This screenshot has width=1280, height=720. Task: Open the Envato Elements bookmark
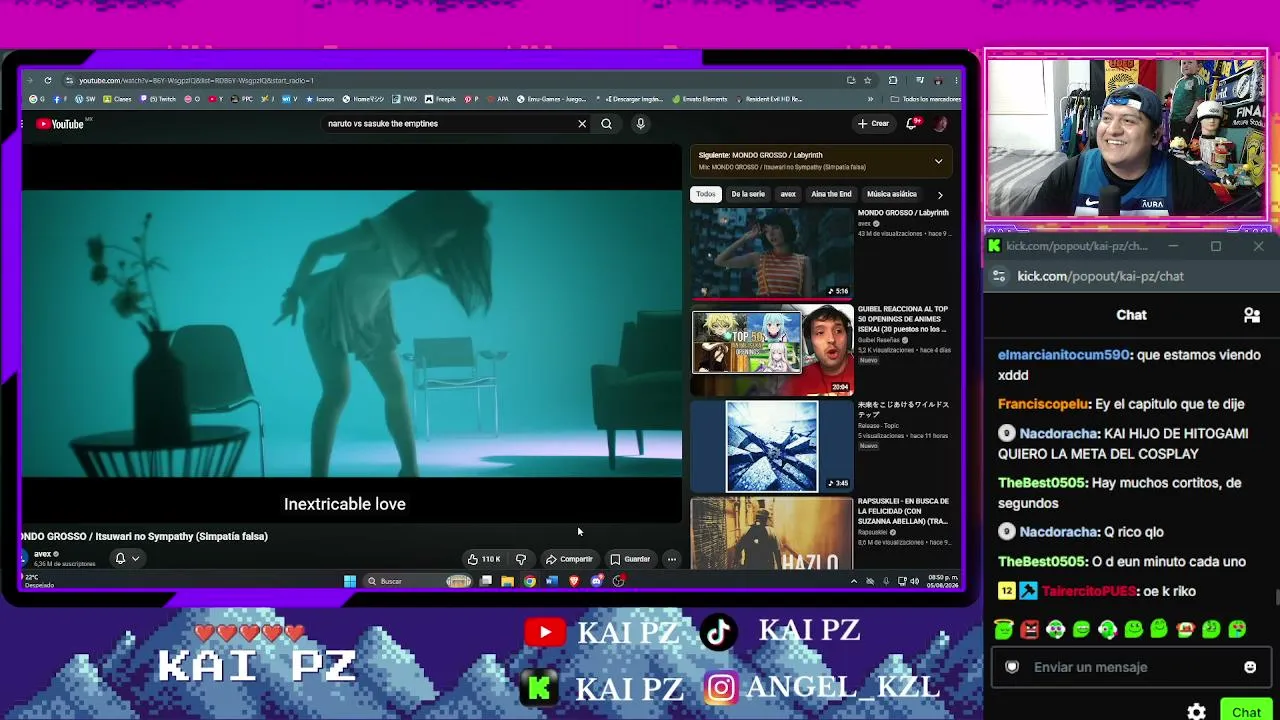700,99
